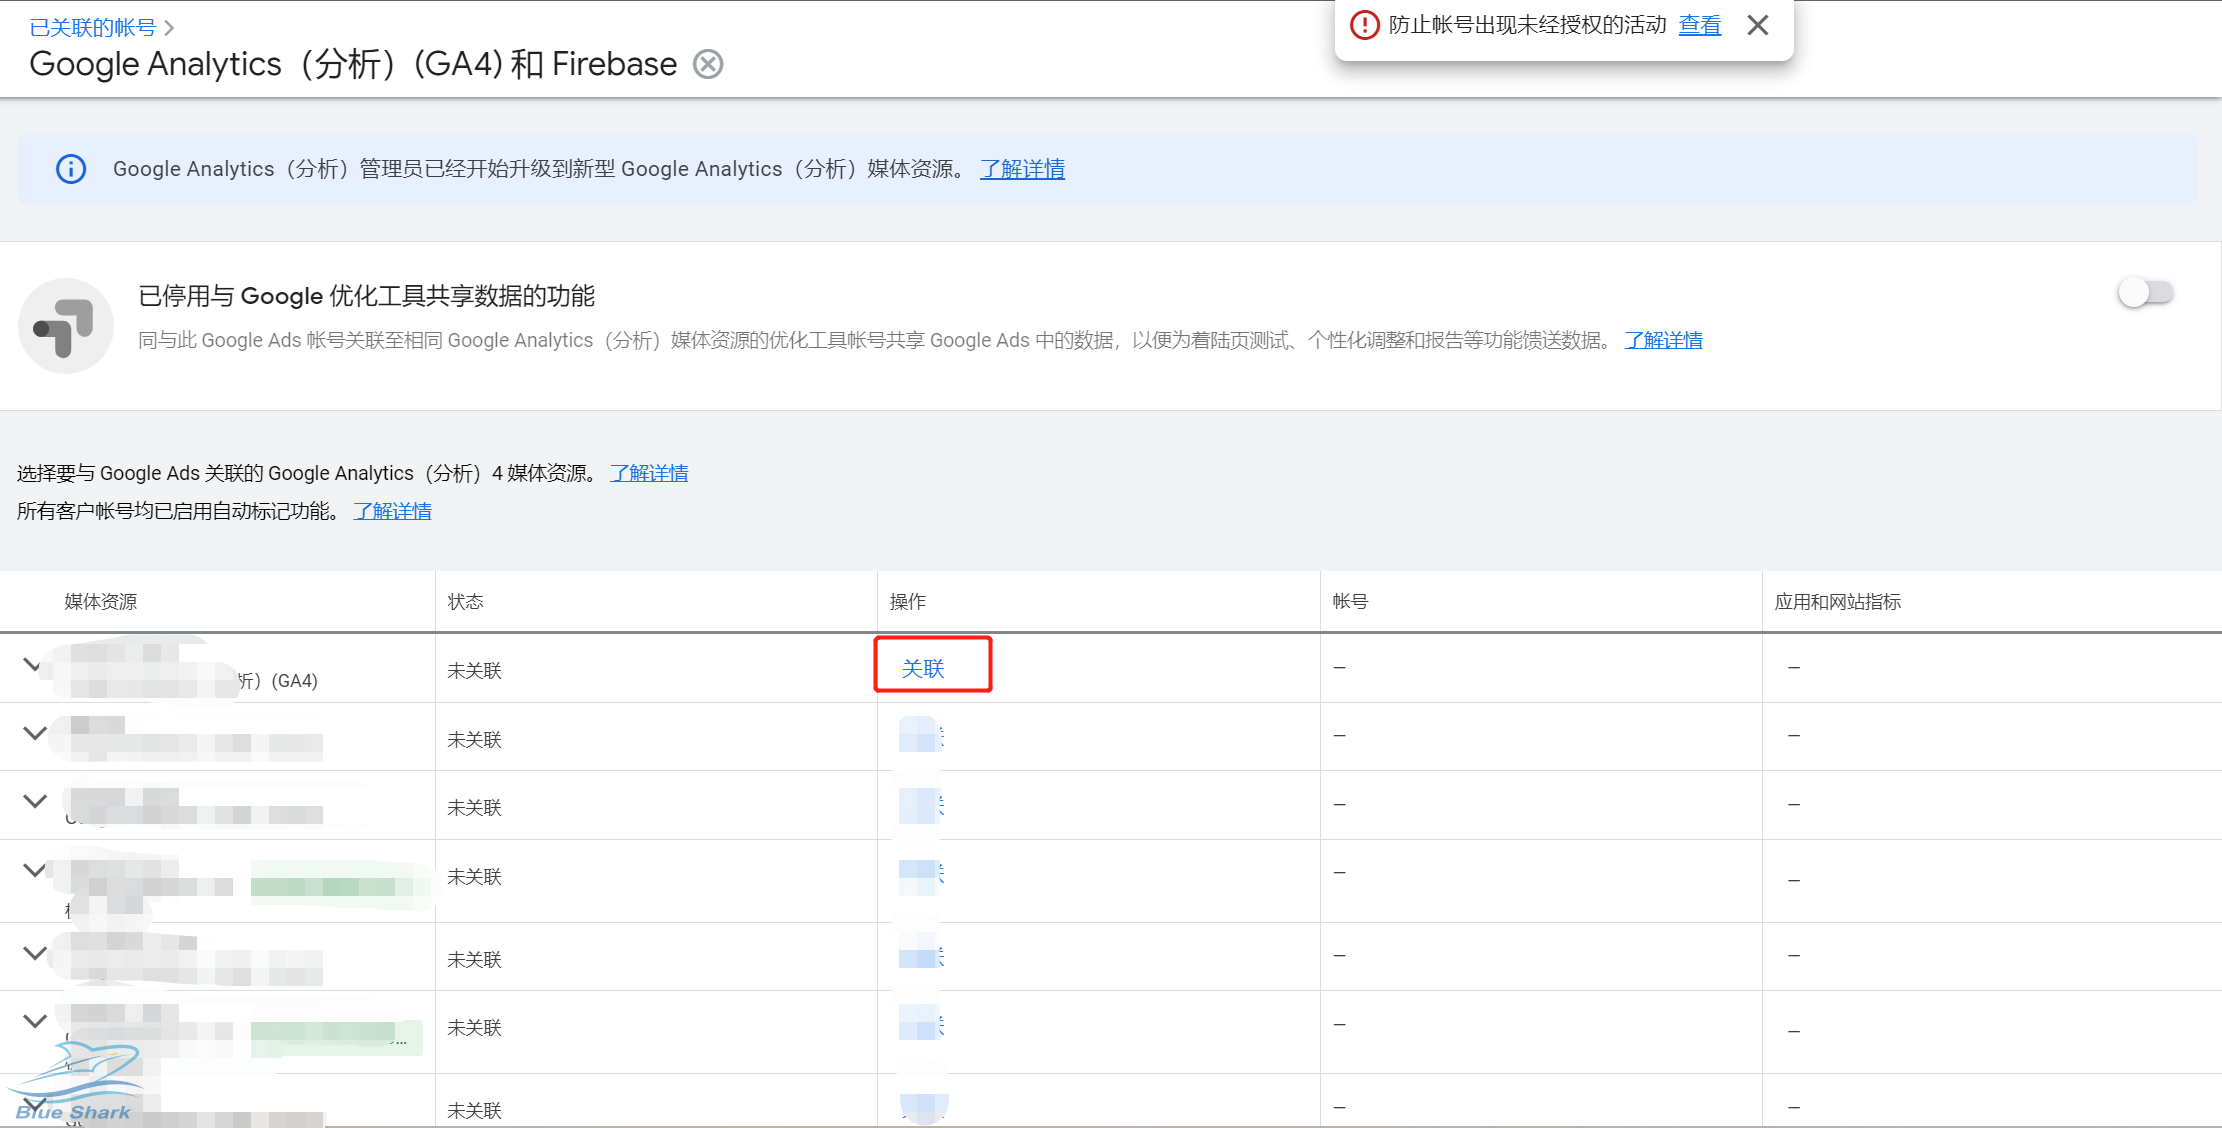Click the 状态 column header
The image size is (2222, 1128).
click(x=466, y=601)
